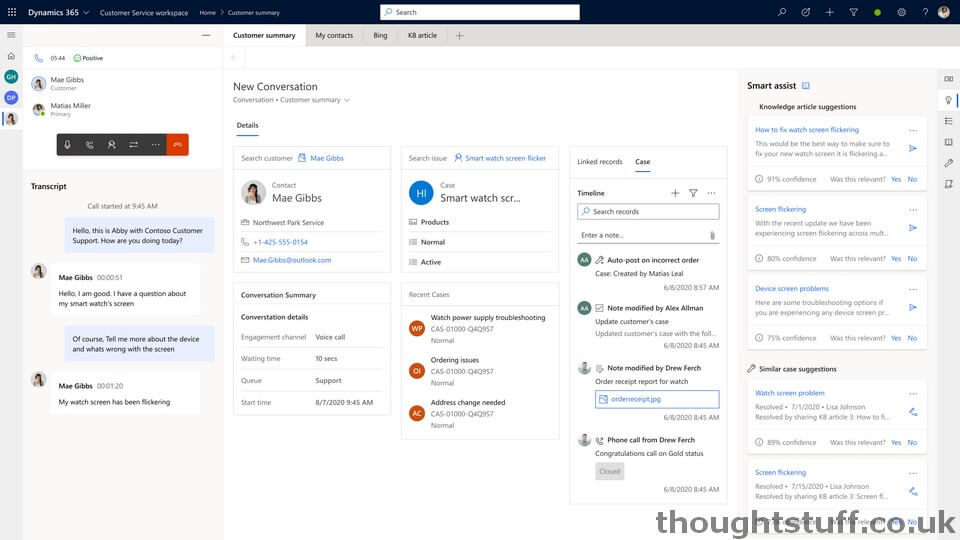
Task: Click the consult agent icon
Action: pos(111,144)
